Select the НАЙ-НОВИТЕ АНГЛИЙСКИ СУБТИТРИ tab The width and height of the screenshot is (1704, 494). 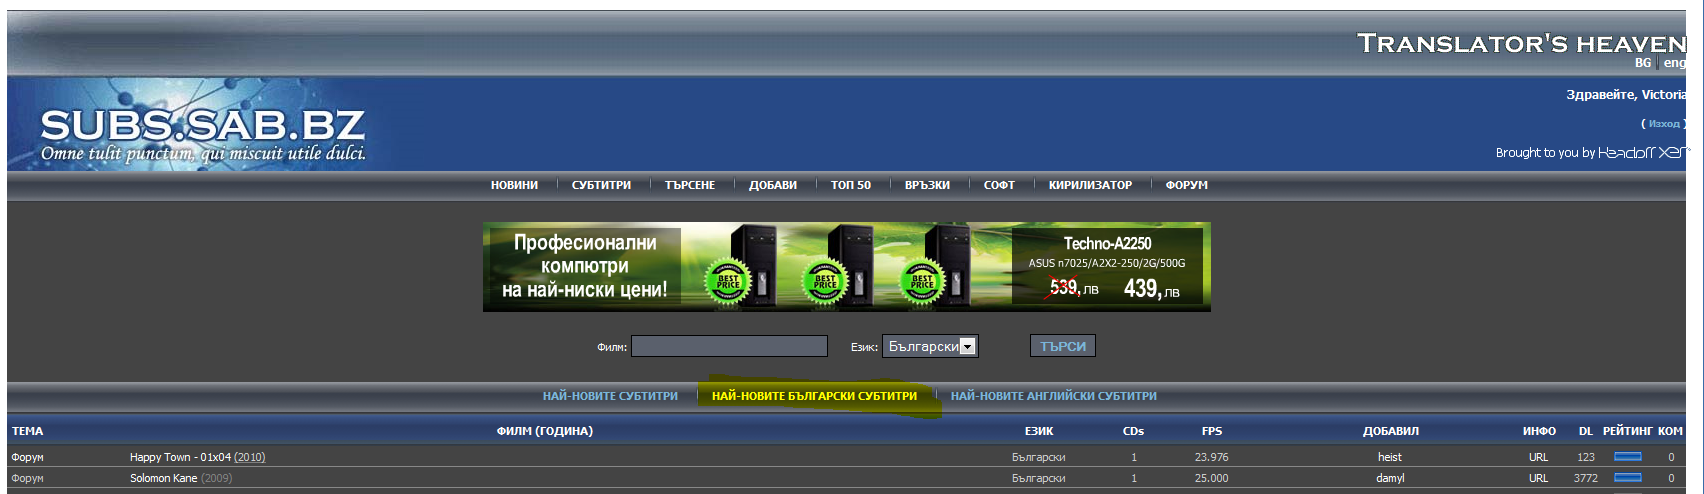coord(1054,396)
